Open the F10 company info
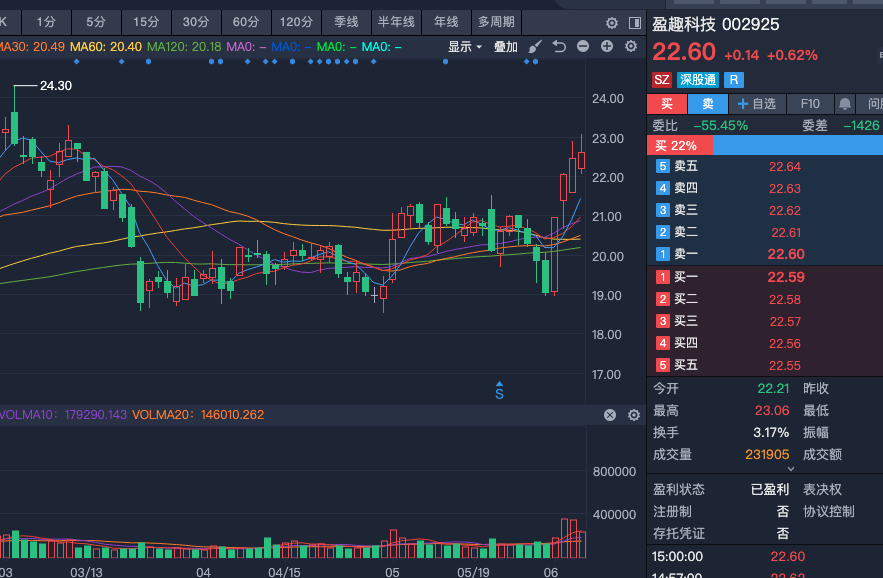This screenshot has height=578, width=883. point(810,104)
